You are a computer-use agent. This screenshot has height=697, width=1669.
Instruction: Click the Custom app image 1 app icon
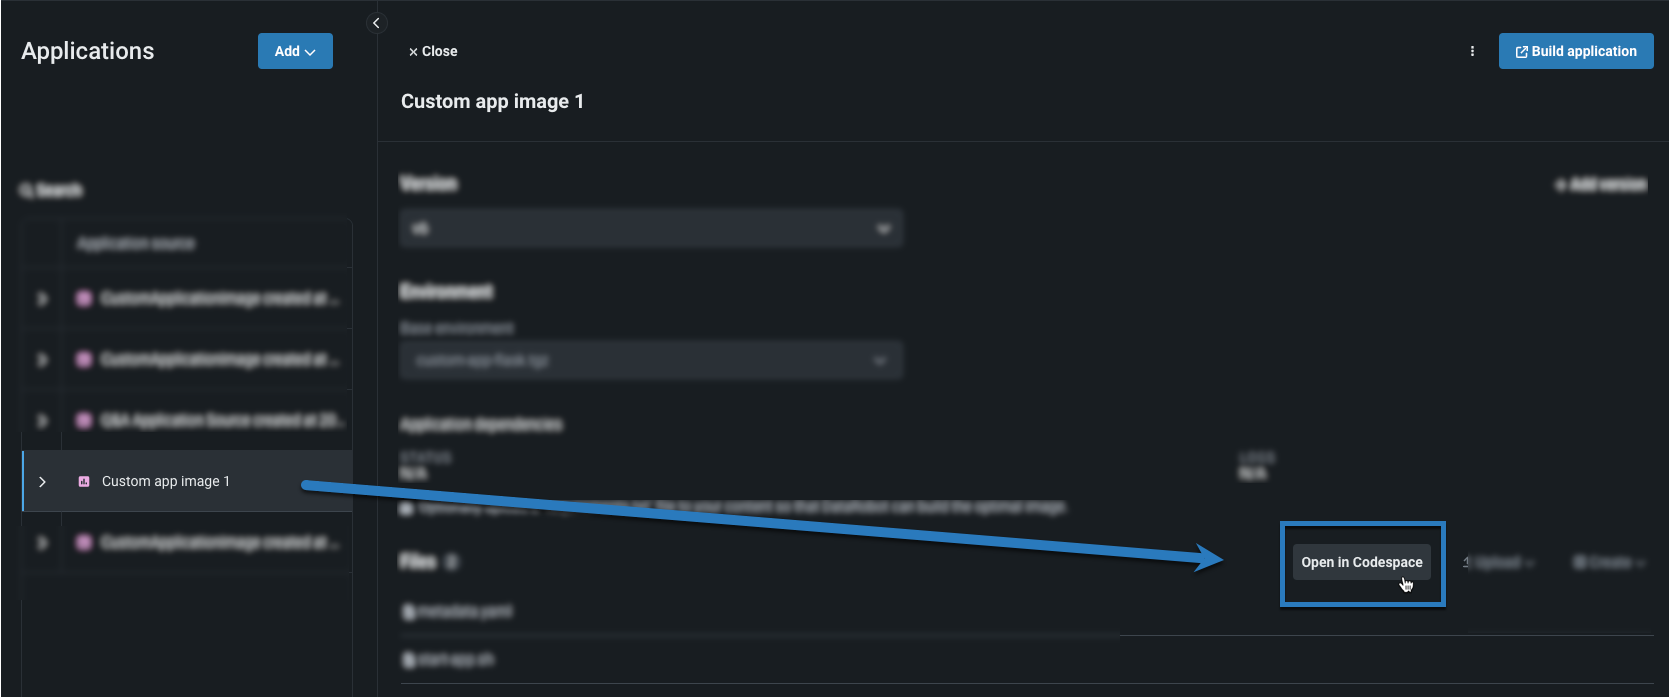(84, 481)
